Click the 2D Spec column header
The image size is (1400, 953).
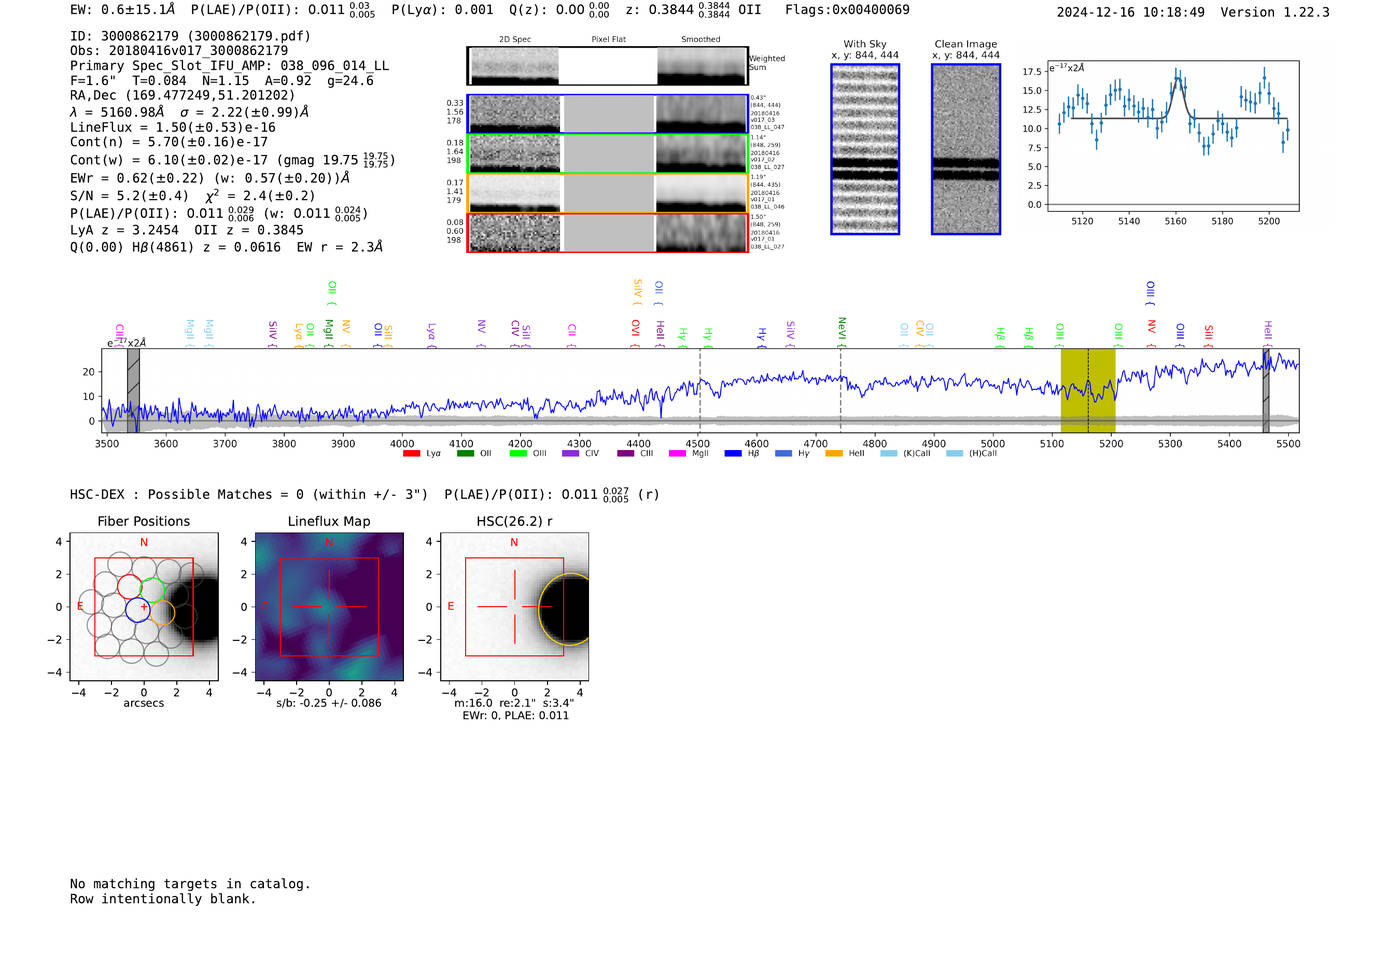515,40
